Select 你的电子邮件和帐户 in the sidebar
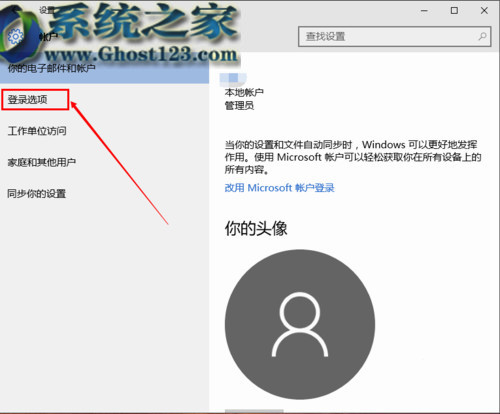Screen dimensions: 500x414 coord(104,69)
